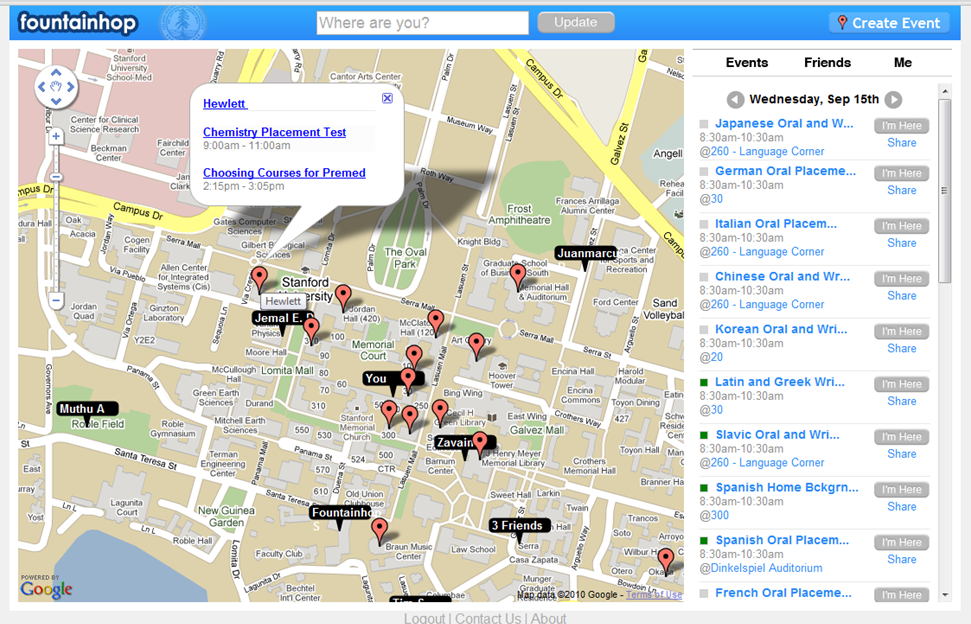Click the 'You' marker label on map
Image resolution: width=971 pixels, height=624 pixels.
click(x=377, y=379)
